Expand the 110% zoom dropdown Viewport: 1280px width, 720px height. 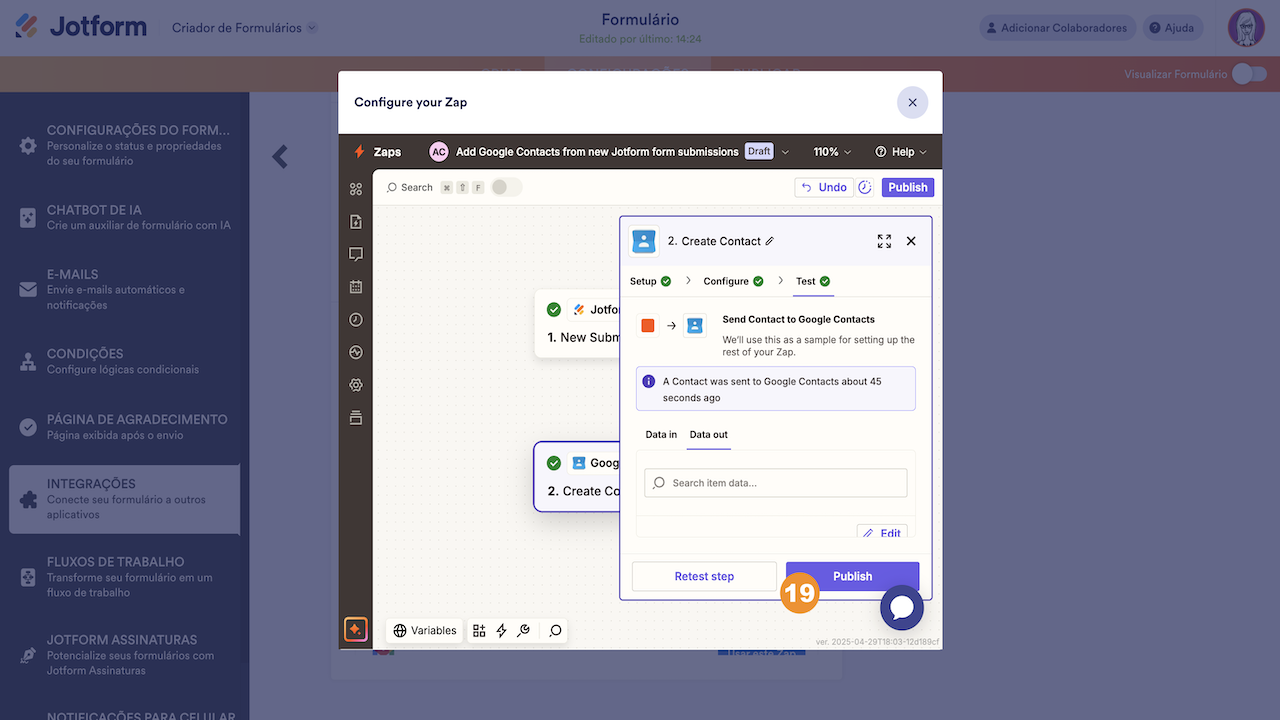[832, 152]
